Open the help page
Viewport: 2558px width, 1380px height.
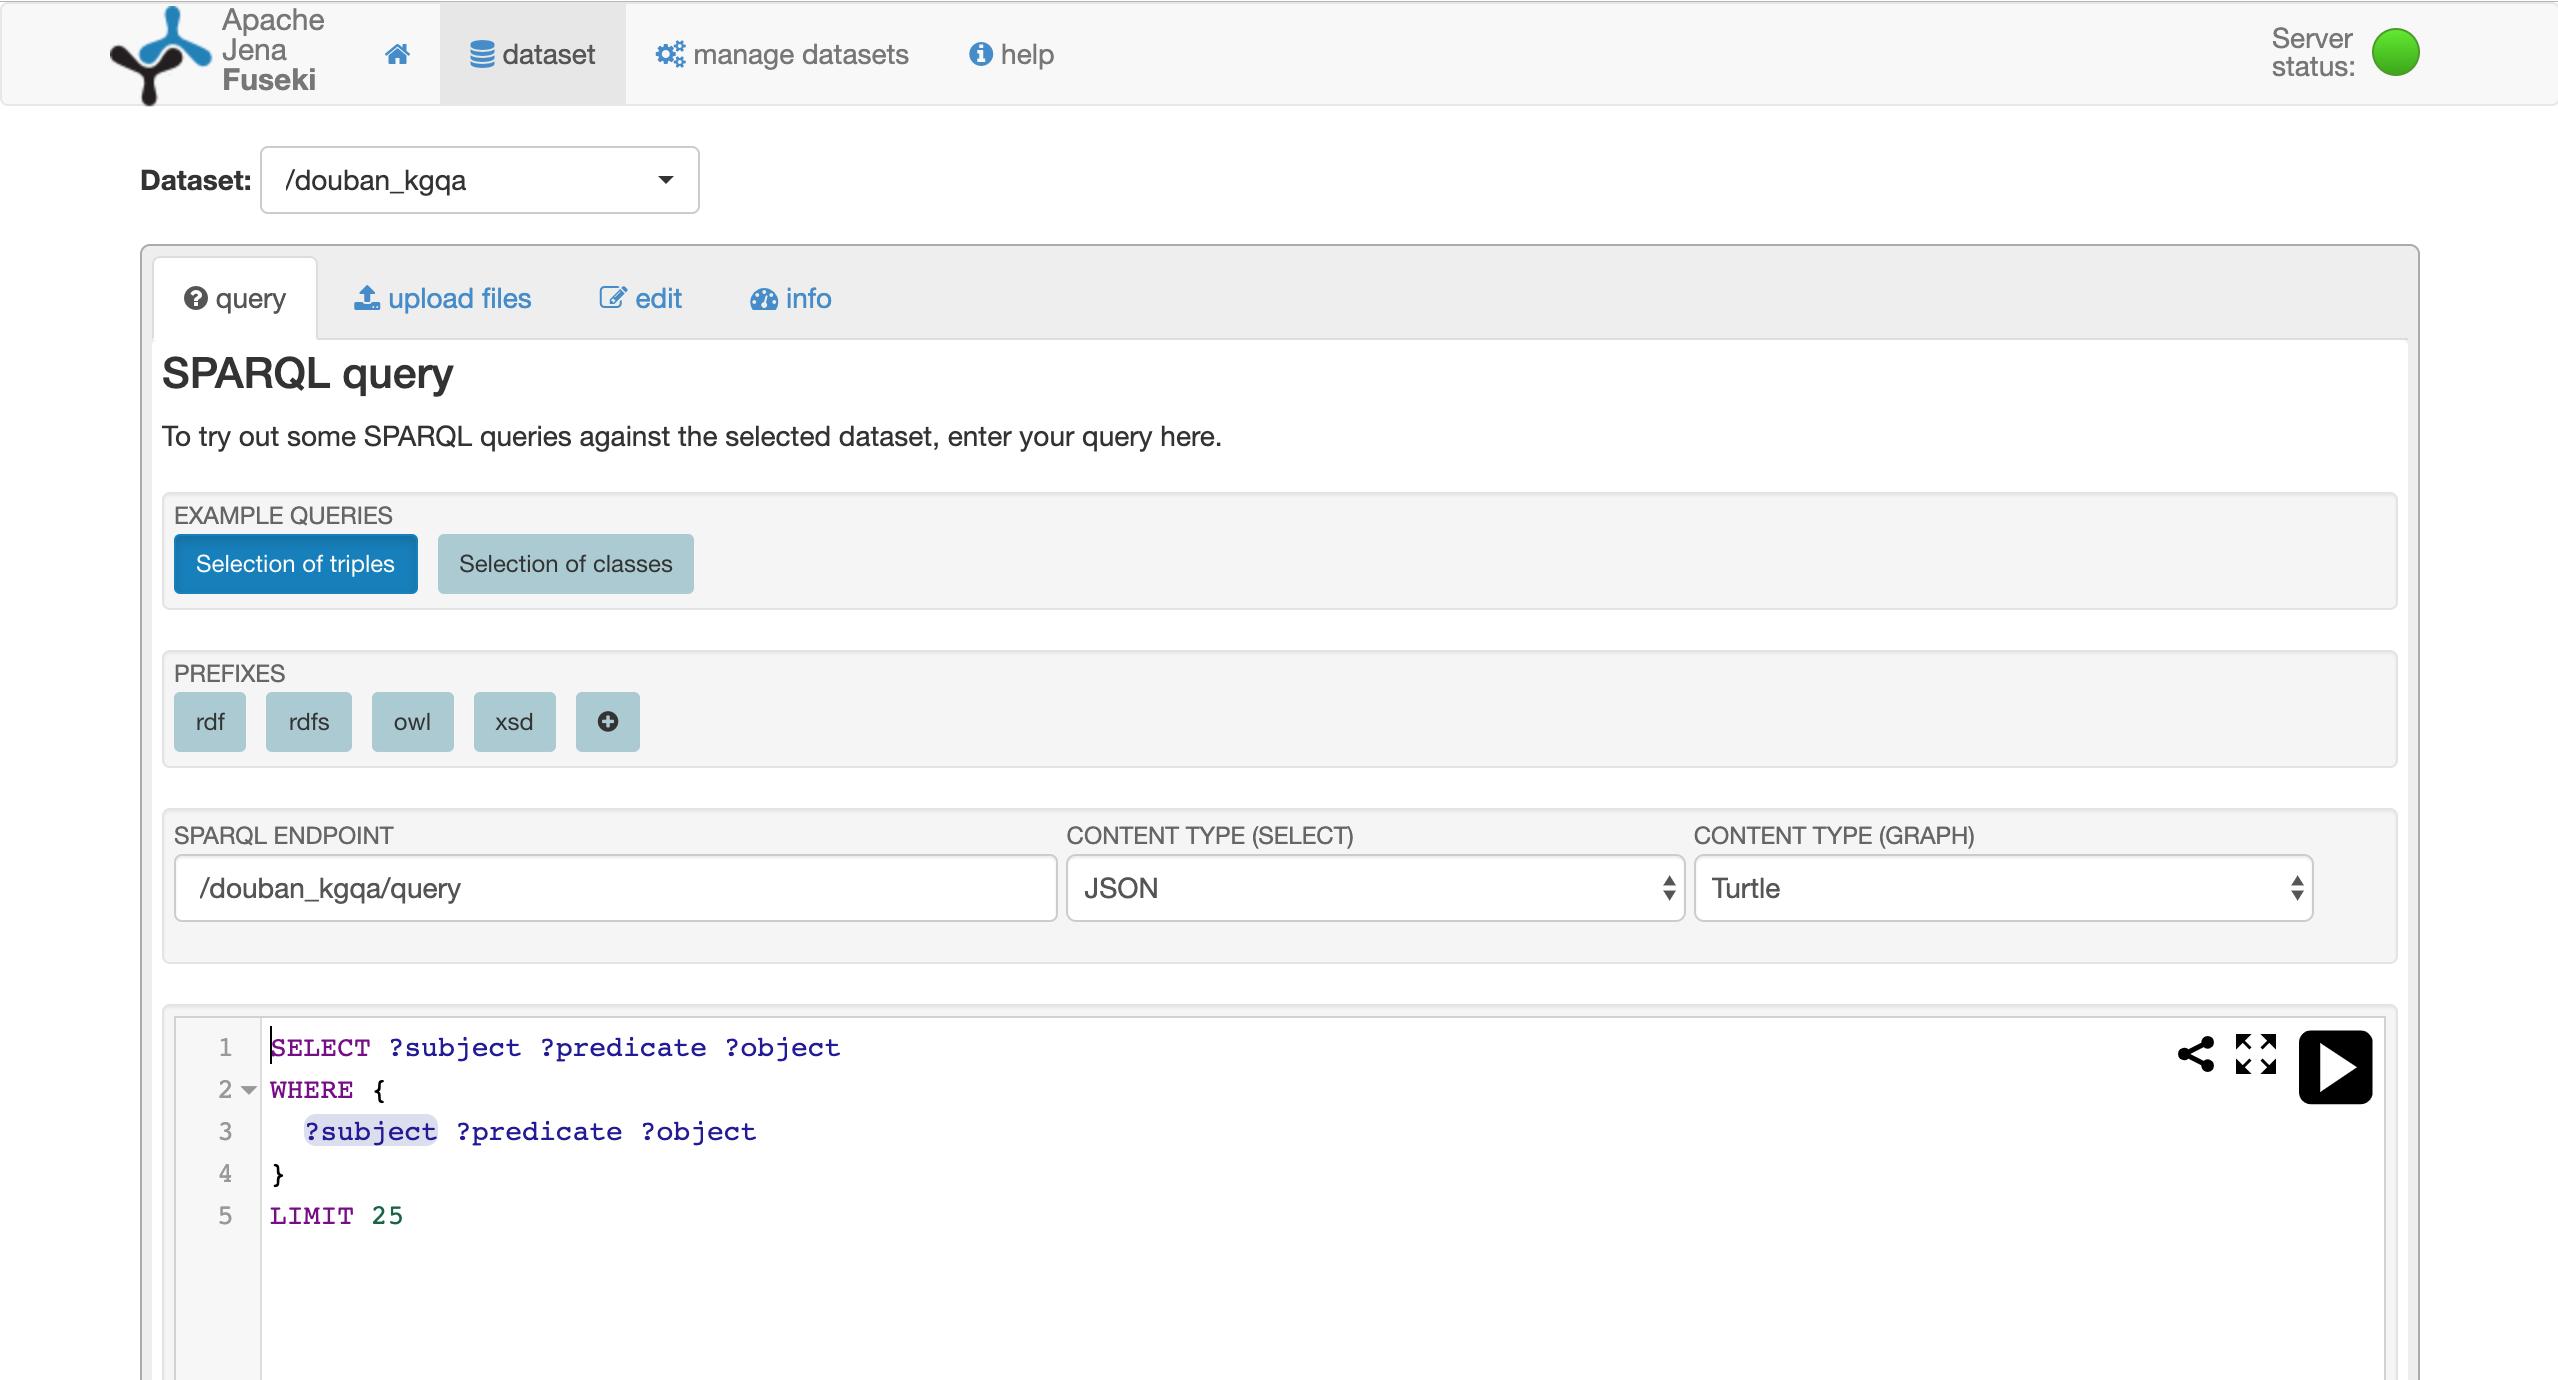1011,54
